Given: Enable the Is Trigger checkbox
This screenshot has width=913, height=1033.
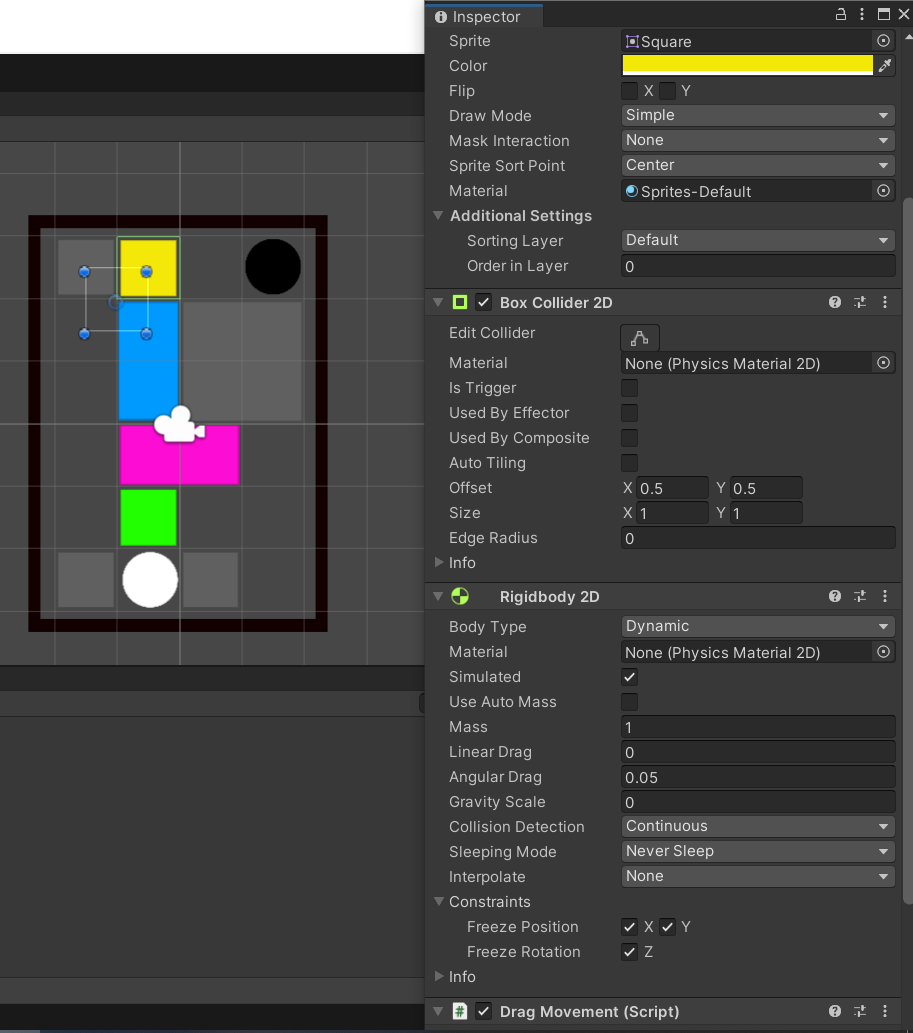Looking at the screenshot, I should tap(630, 388).
